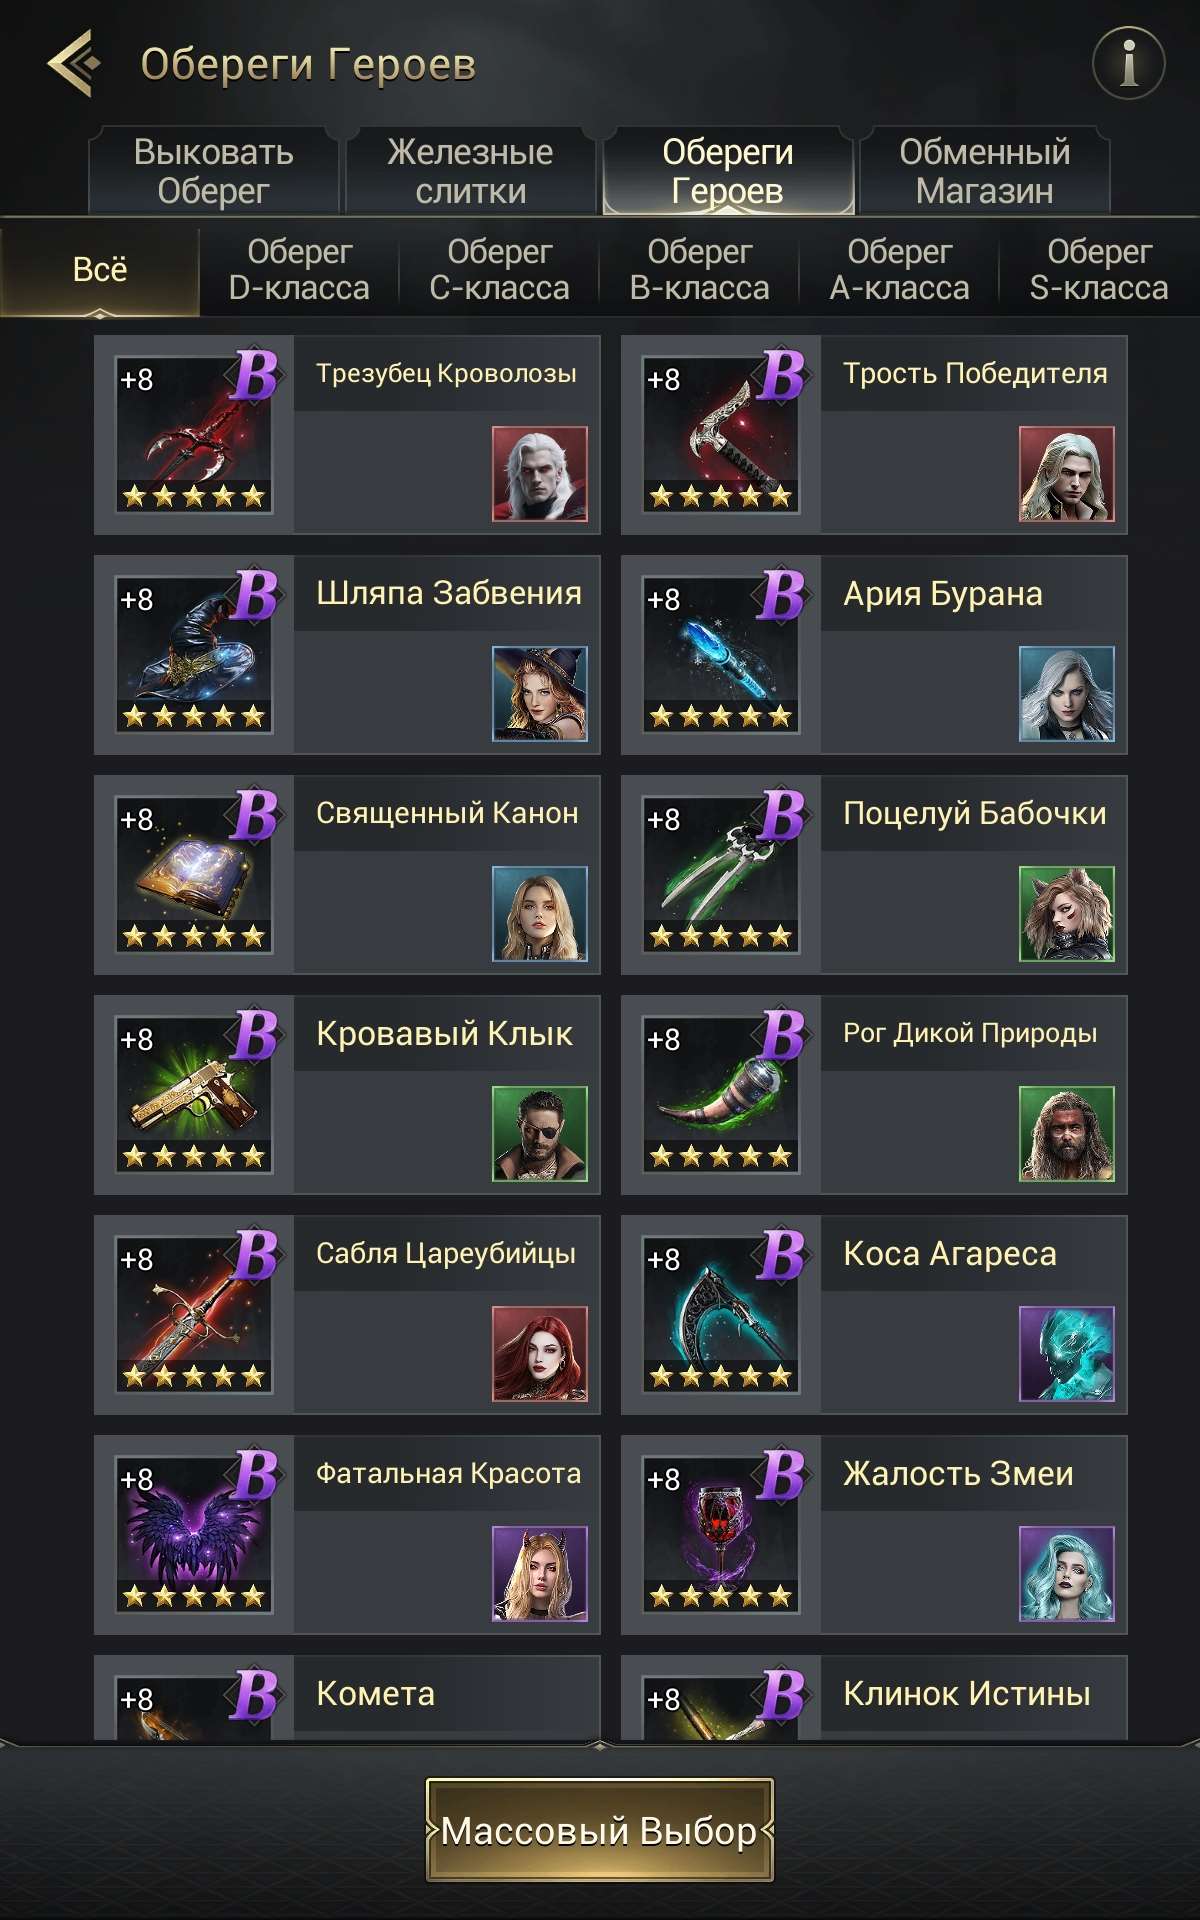
Task: Open the Священный Канон book icon
Action: click(x=194, y=875)
